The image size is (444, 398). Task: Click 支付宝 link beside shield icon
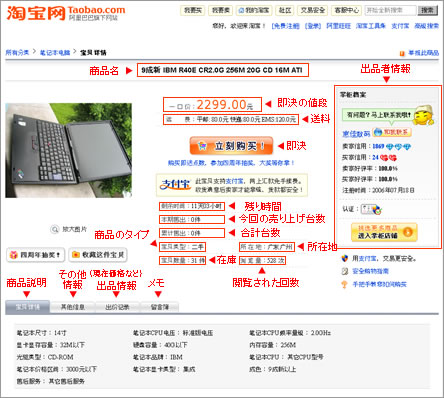368,258
